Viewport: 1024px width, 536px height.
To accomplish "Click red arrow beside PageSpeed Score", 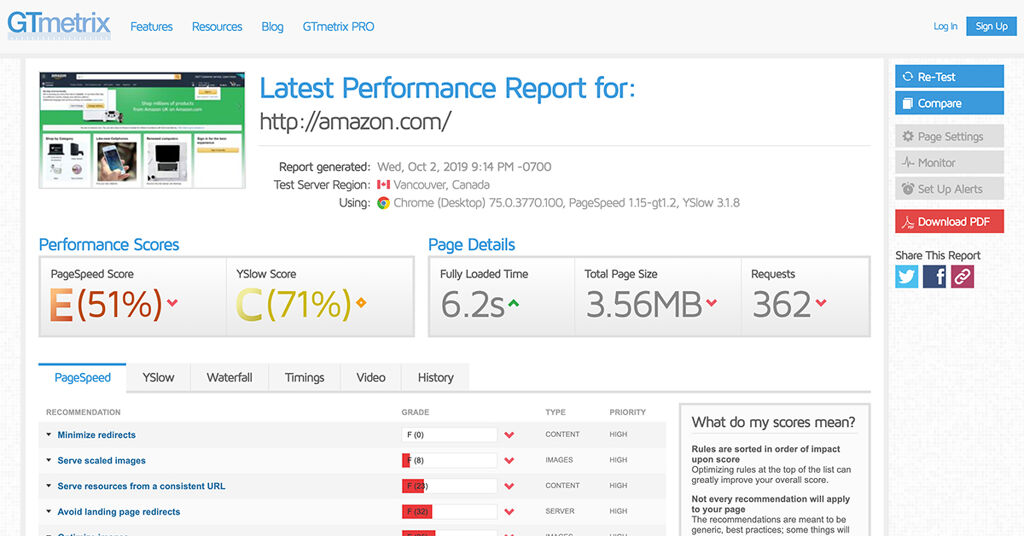I will click(172, 302).
